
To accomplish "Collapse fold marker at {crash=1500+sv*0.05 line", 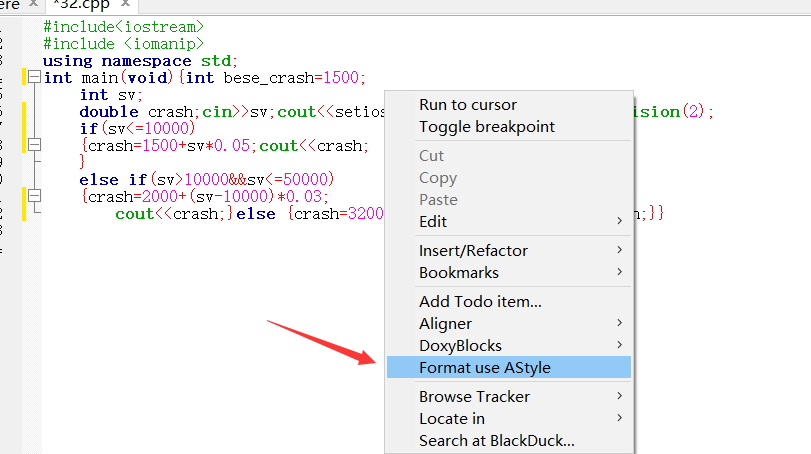I will [x=34, y=145].
